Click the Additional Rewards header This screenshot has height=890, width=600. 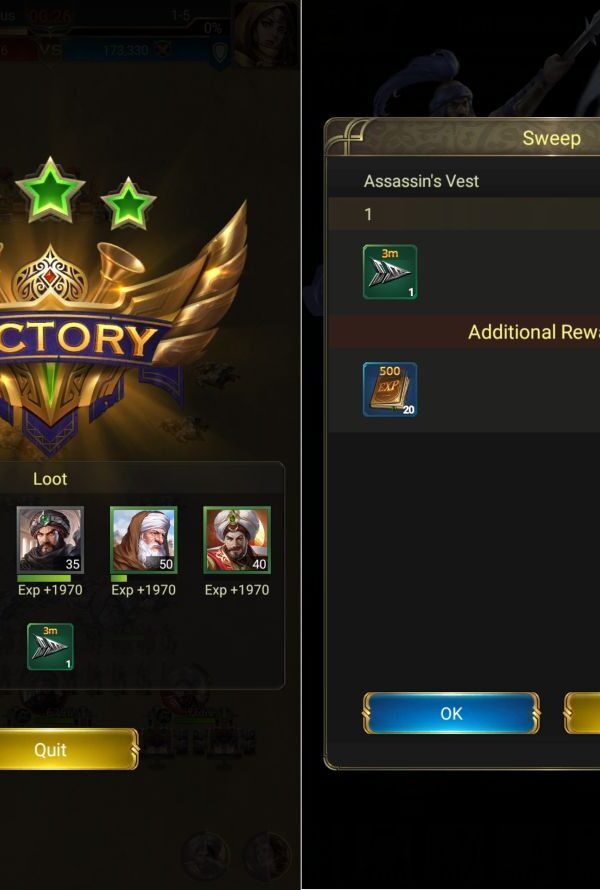(x=534, y=332)
